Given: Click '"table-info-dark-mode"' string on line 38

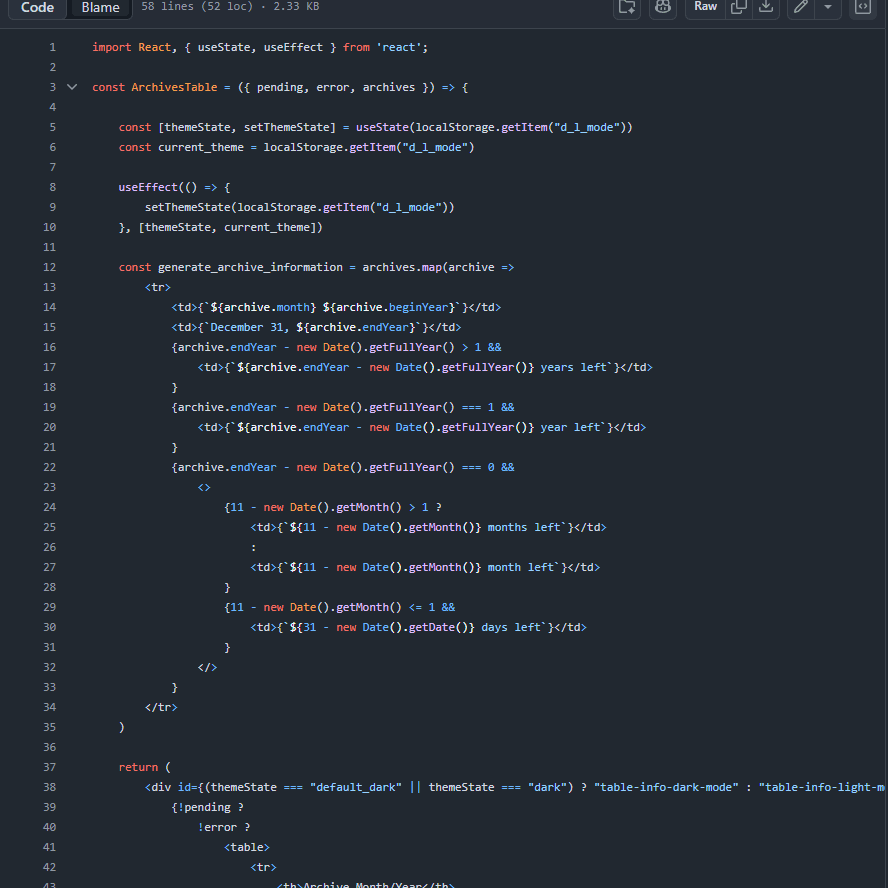Looking at the screenshot, I should tap(666, 787).
